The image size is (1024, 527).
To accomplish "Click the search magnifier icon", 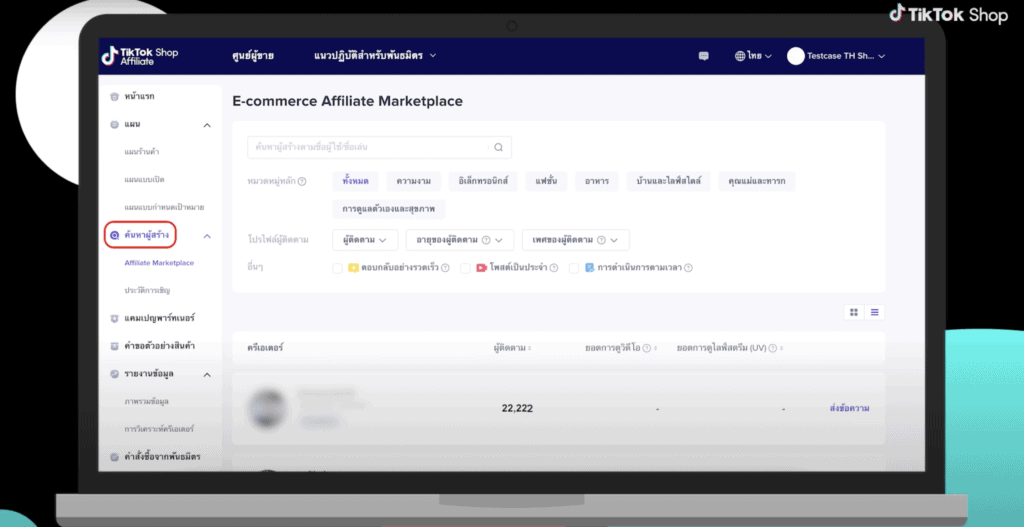I will (498, 148).
